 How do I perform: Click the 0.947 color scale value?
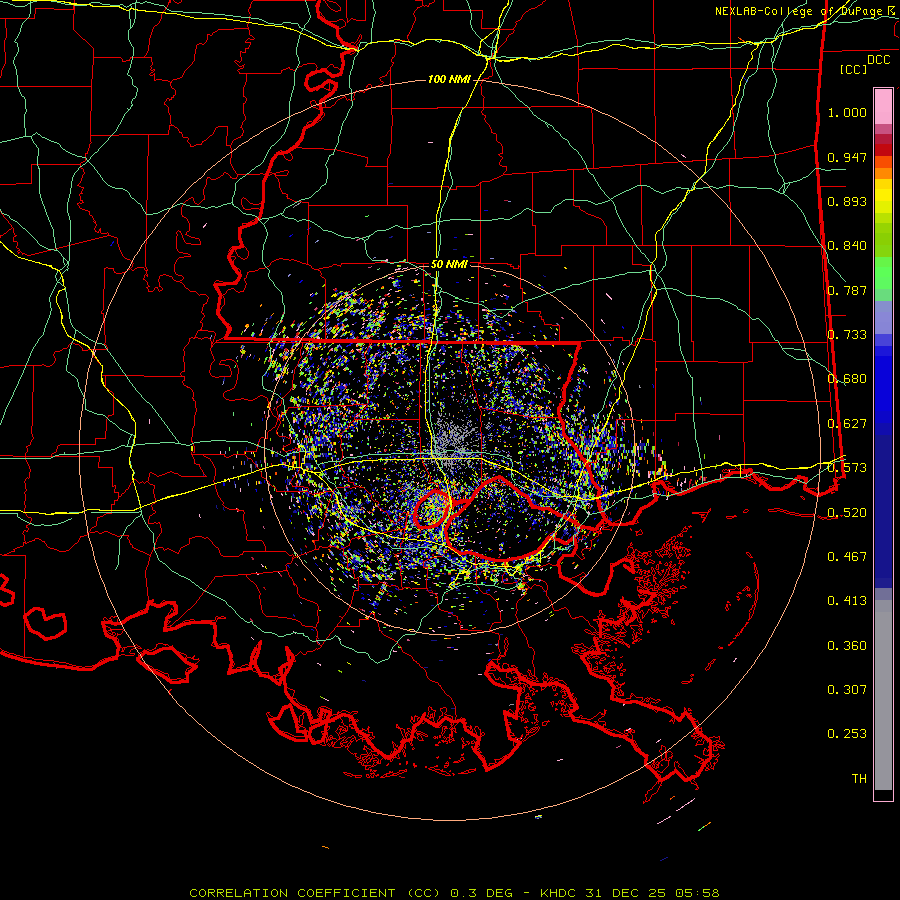click(x=847, y=157)
